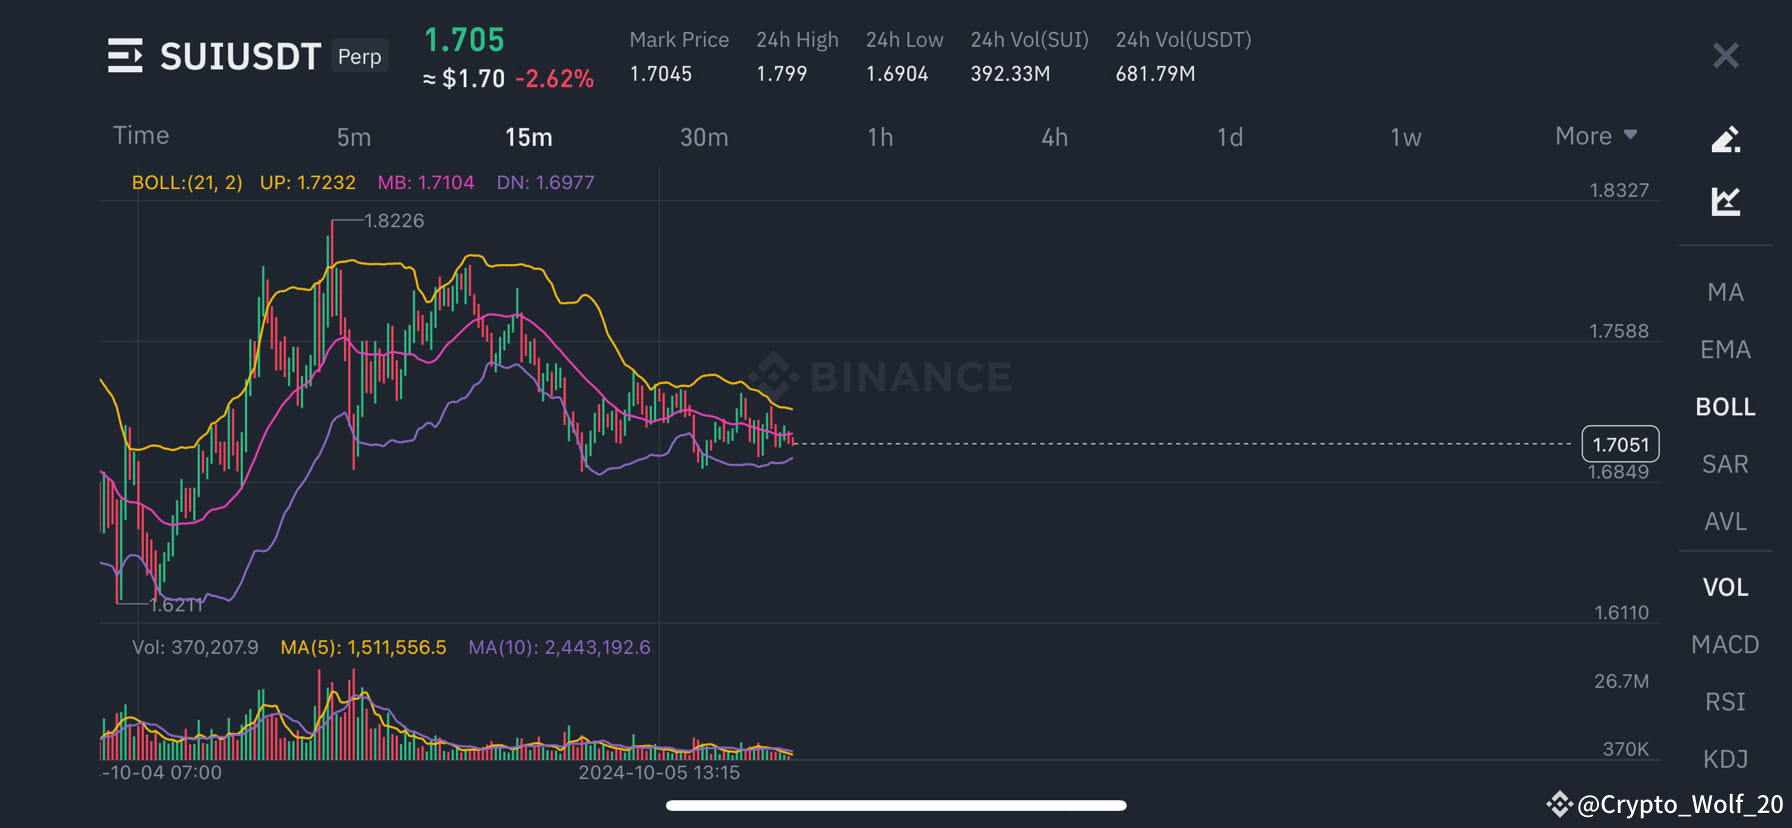
Task: Expand the More timeframe dropdown
Action: [x=1594, y=135]
